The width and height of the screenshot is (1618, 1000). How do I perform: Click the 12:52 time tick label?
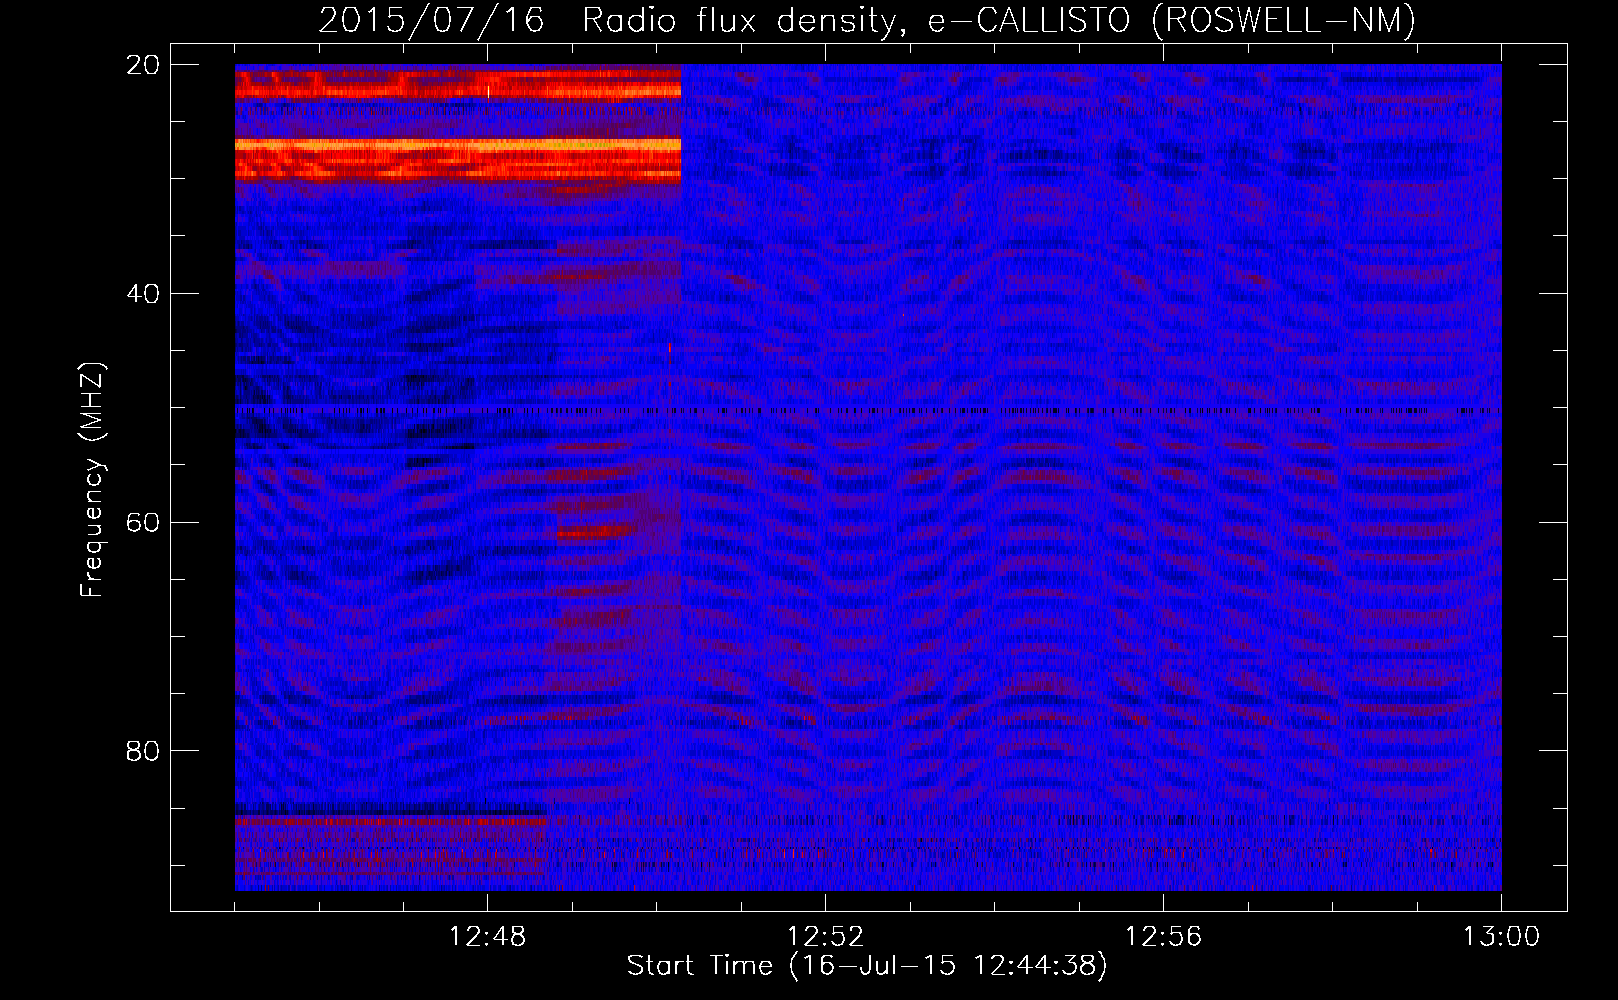pos(825,937)
